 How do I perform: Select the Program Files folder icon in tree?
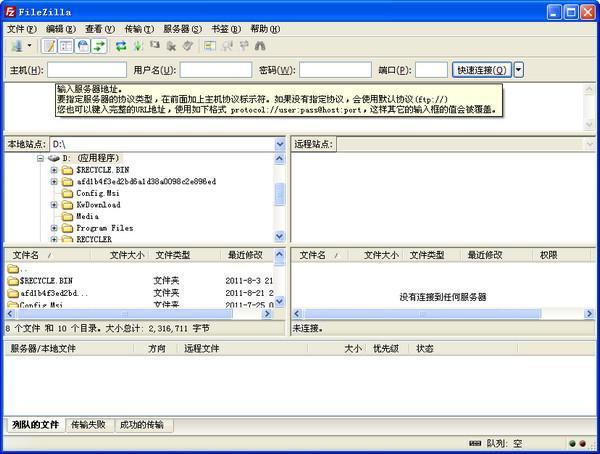coord(67,228)
